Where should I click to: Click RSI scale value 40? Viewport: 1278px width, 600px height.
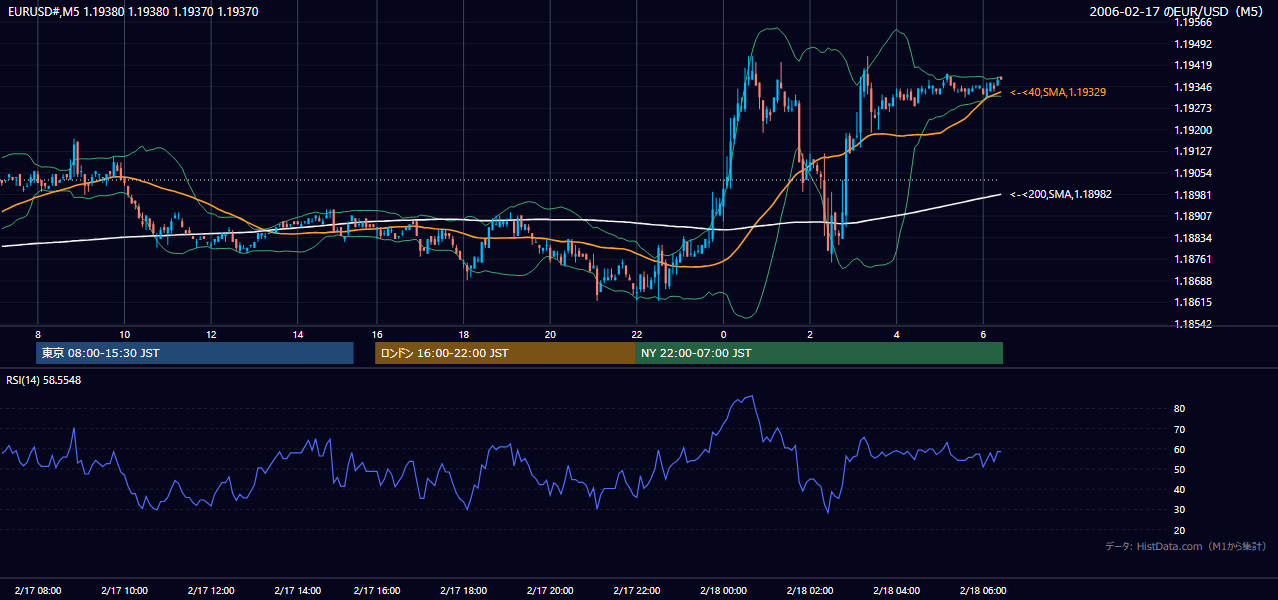[1180, 490]
